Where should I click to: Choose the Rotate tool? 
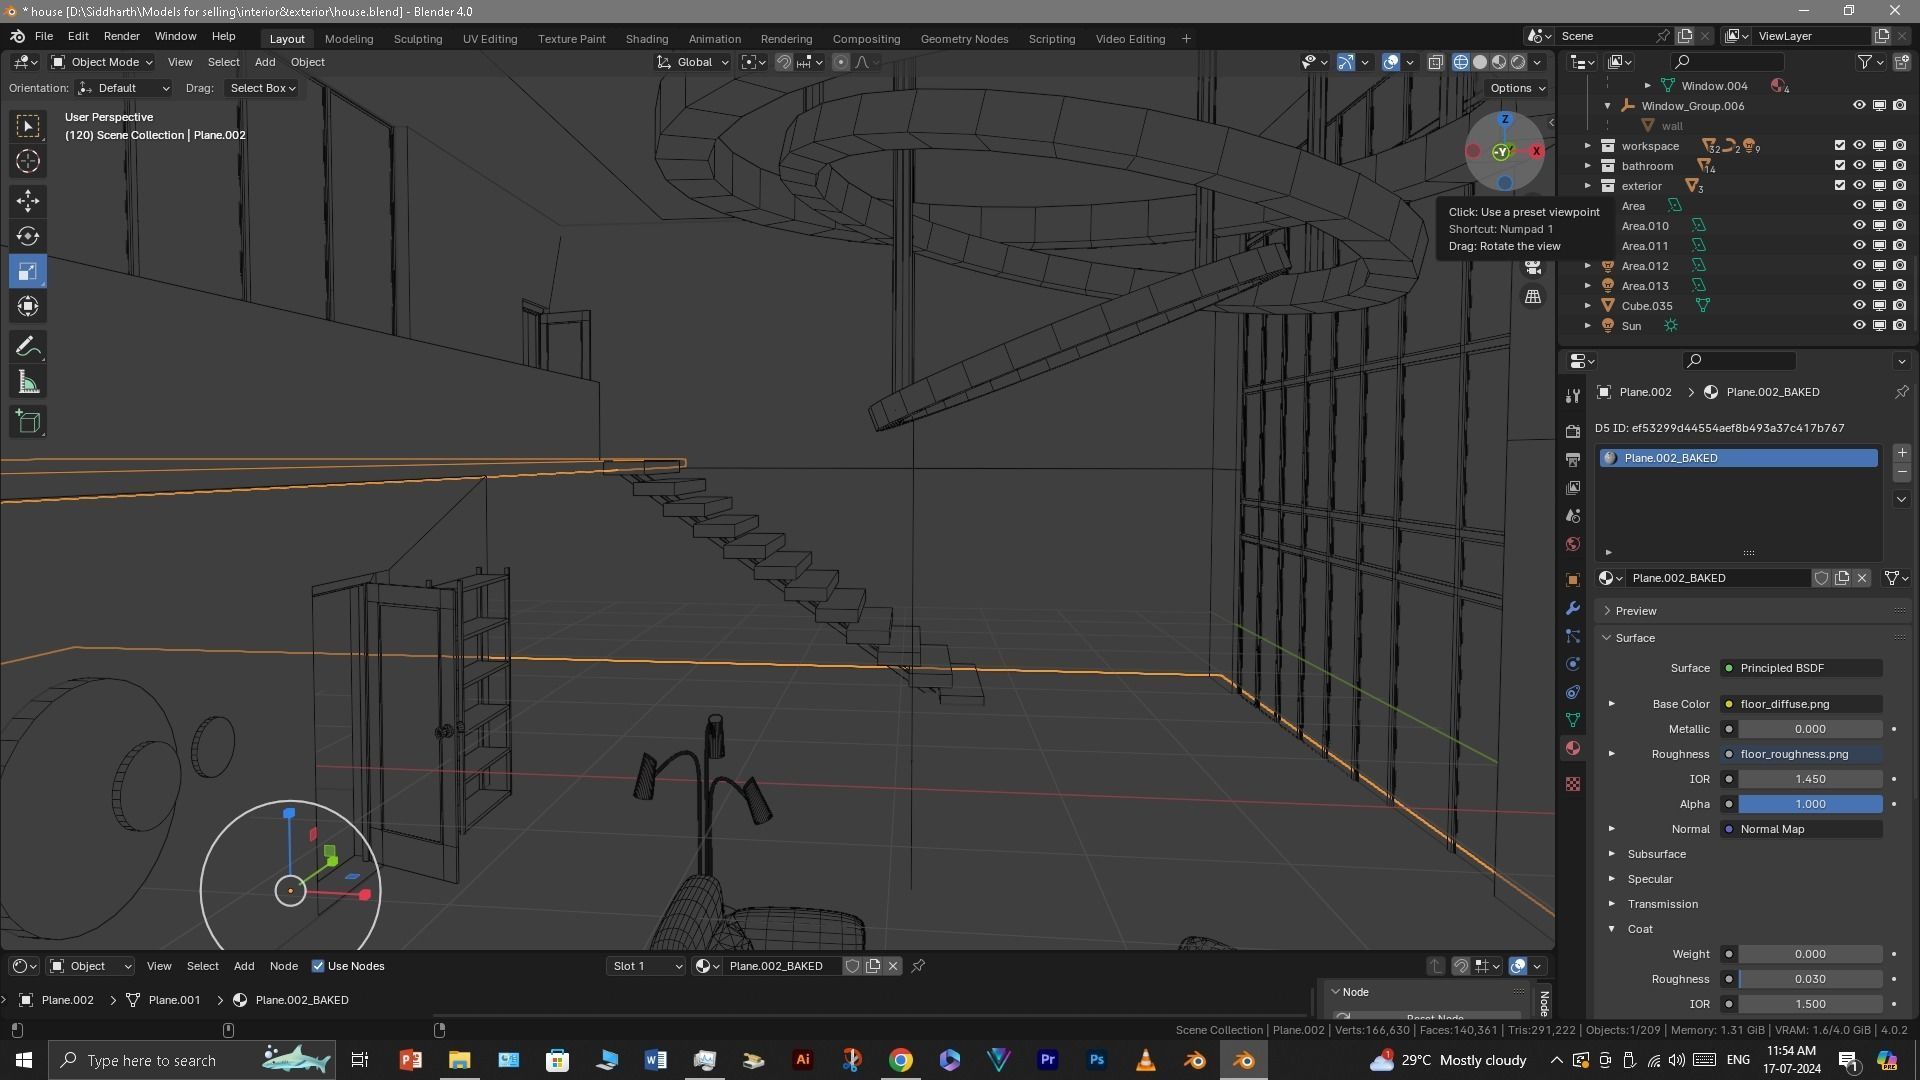point(28,236)
